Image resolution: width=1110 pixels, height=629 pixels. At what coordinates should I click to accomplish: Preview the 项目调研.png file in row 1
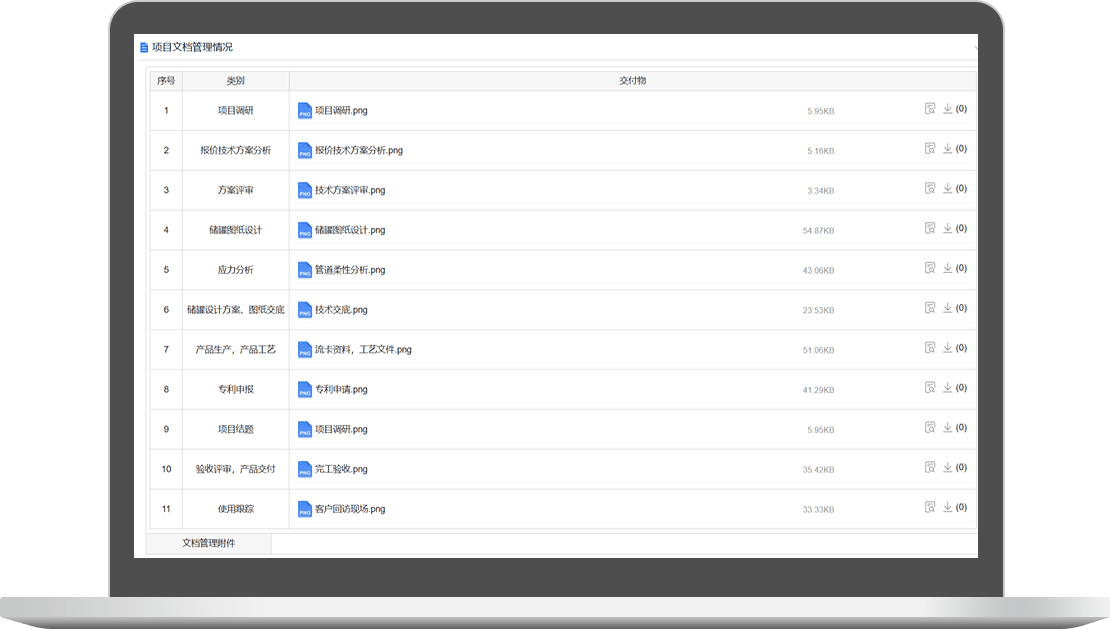point(929,109)
